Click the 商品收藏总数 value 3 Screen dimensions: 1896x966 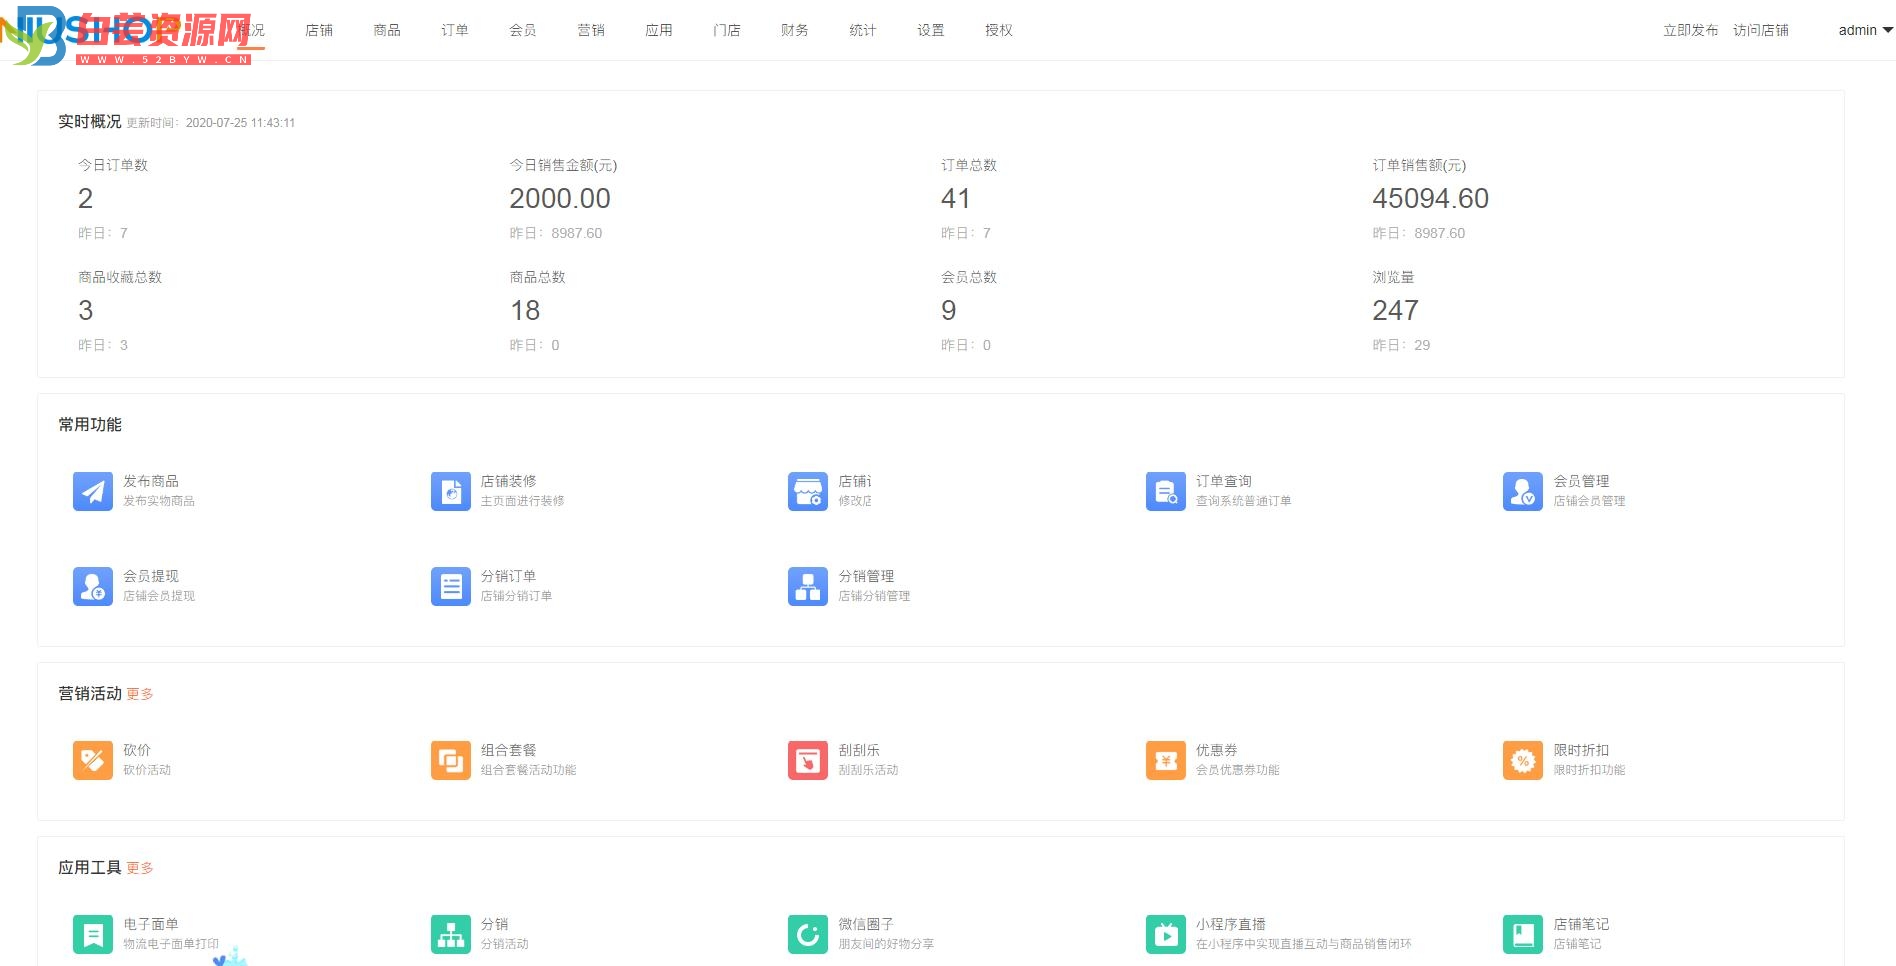pyautogui.click(x=85, y=311)
